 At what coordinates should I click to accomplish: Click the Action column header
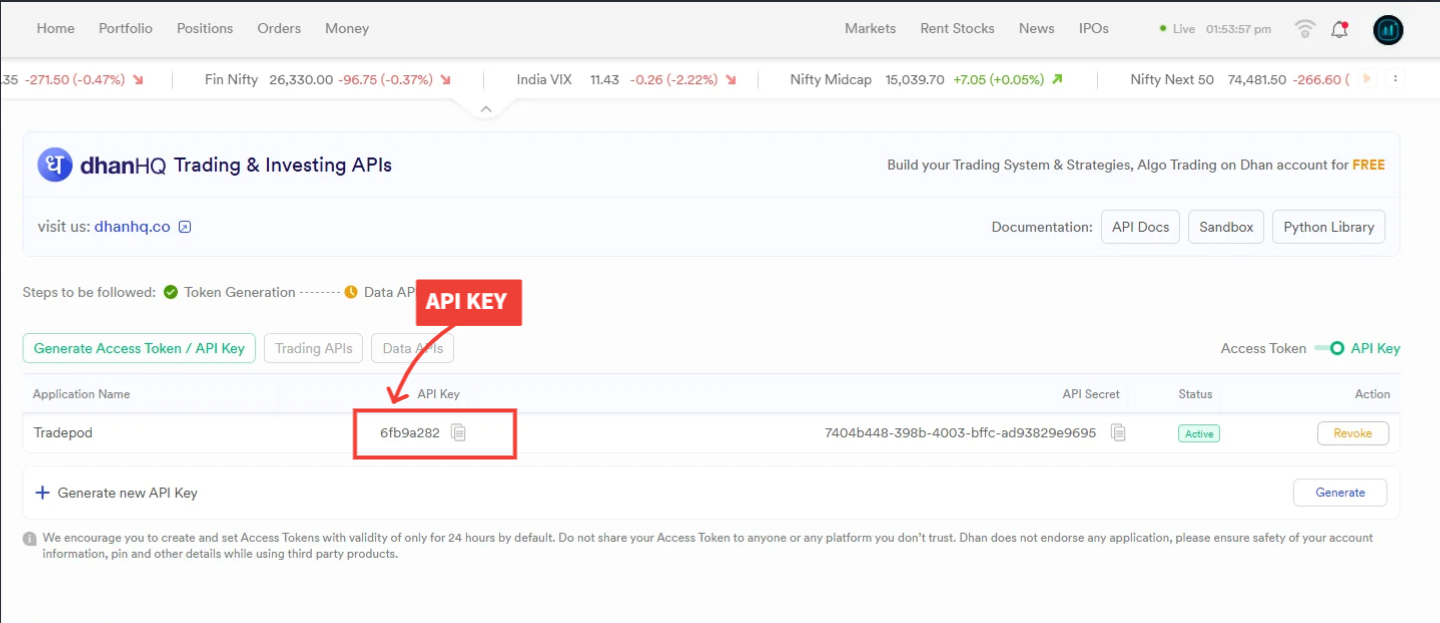[1372, 394]
